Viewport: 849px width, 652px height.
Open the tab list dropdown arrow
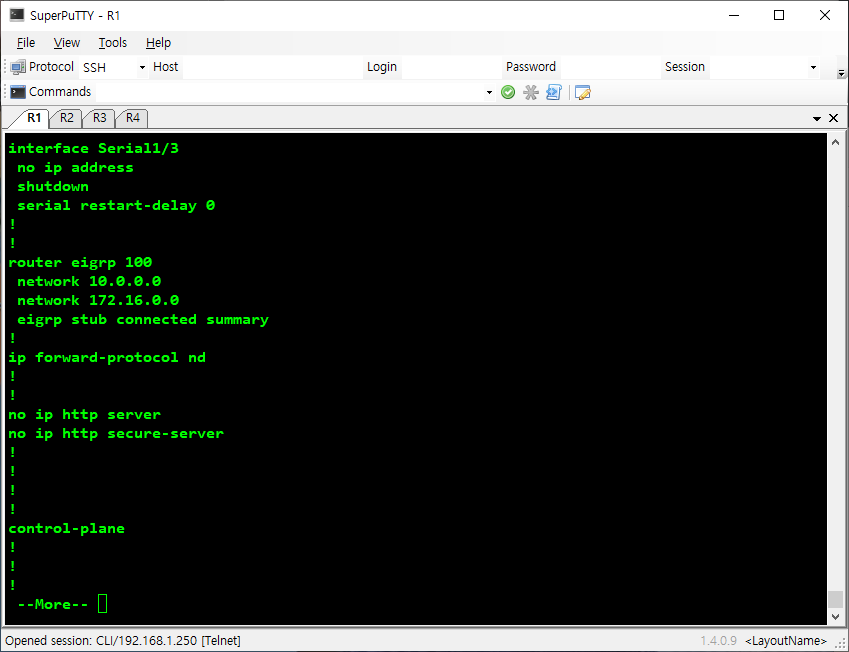click(817, 118)
